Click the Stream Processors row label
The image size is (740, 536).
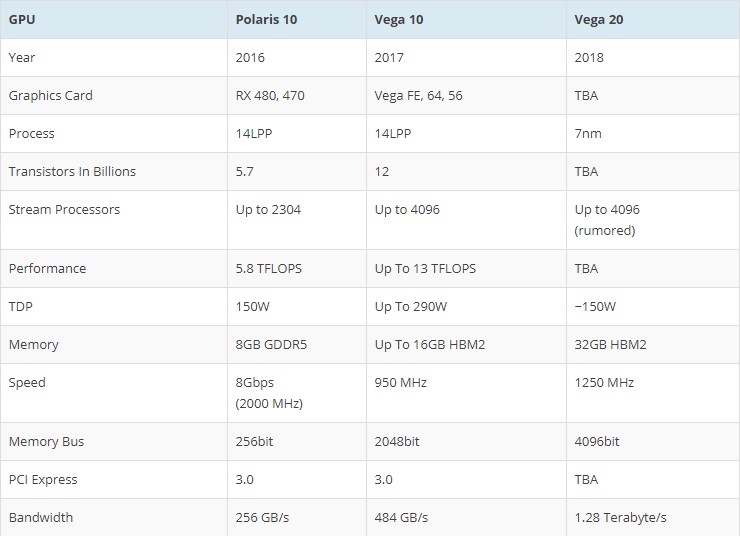point(64,210)
